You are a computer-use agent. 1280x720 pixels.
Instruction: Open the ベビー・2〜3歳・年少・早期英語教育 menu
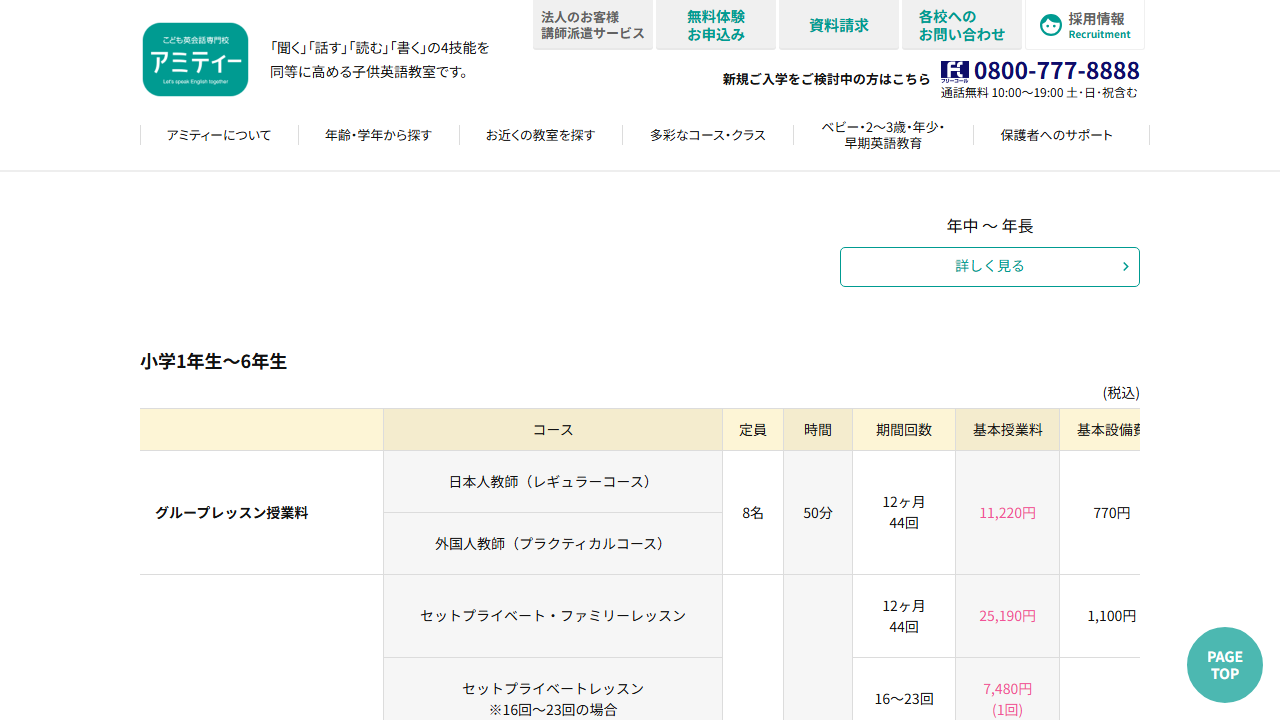[883, 135]
